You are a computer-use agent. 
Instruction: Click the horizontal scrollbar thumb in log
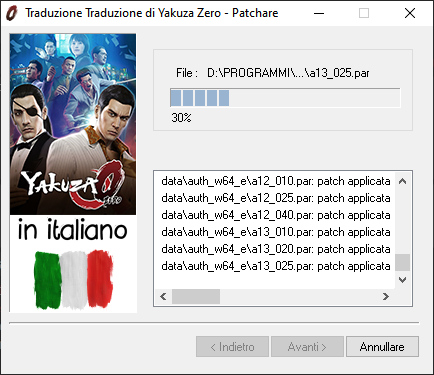196,296
